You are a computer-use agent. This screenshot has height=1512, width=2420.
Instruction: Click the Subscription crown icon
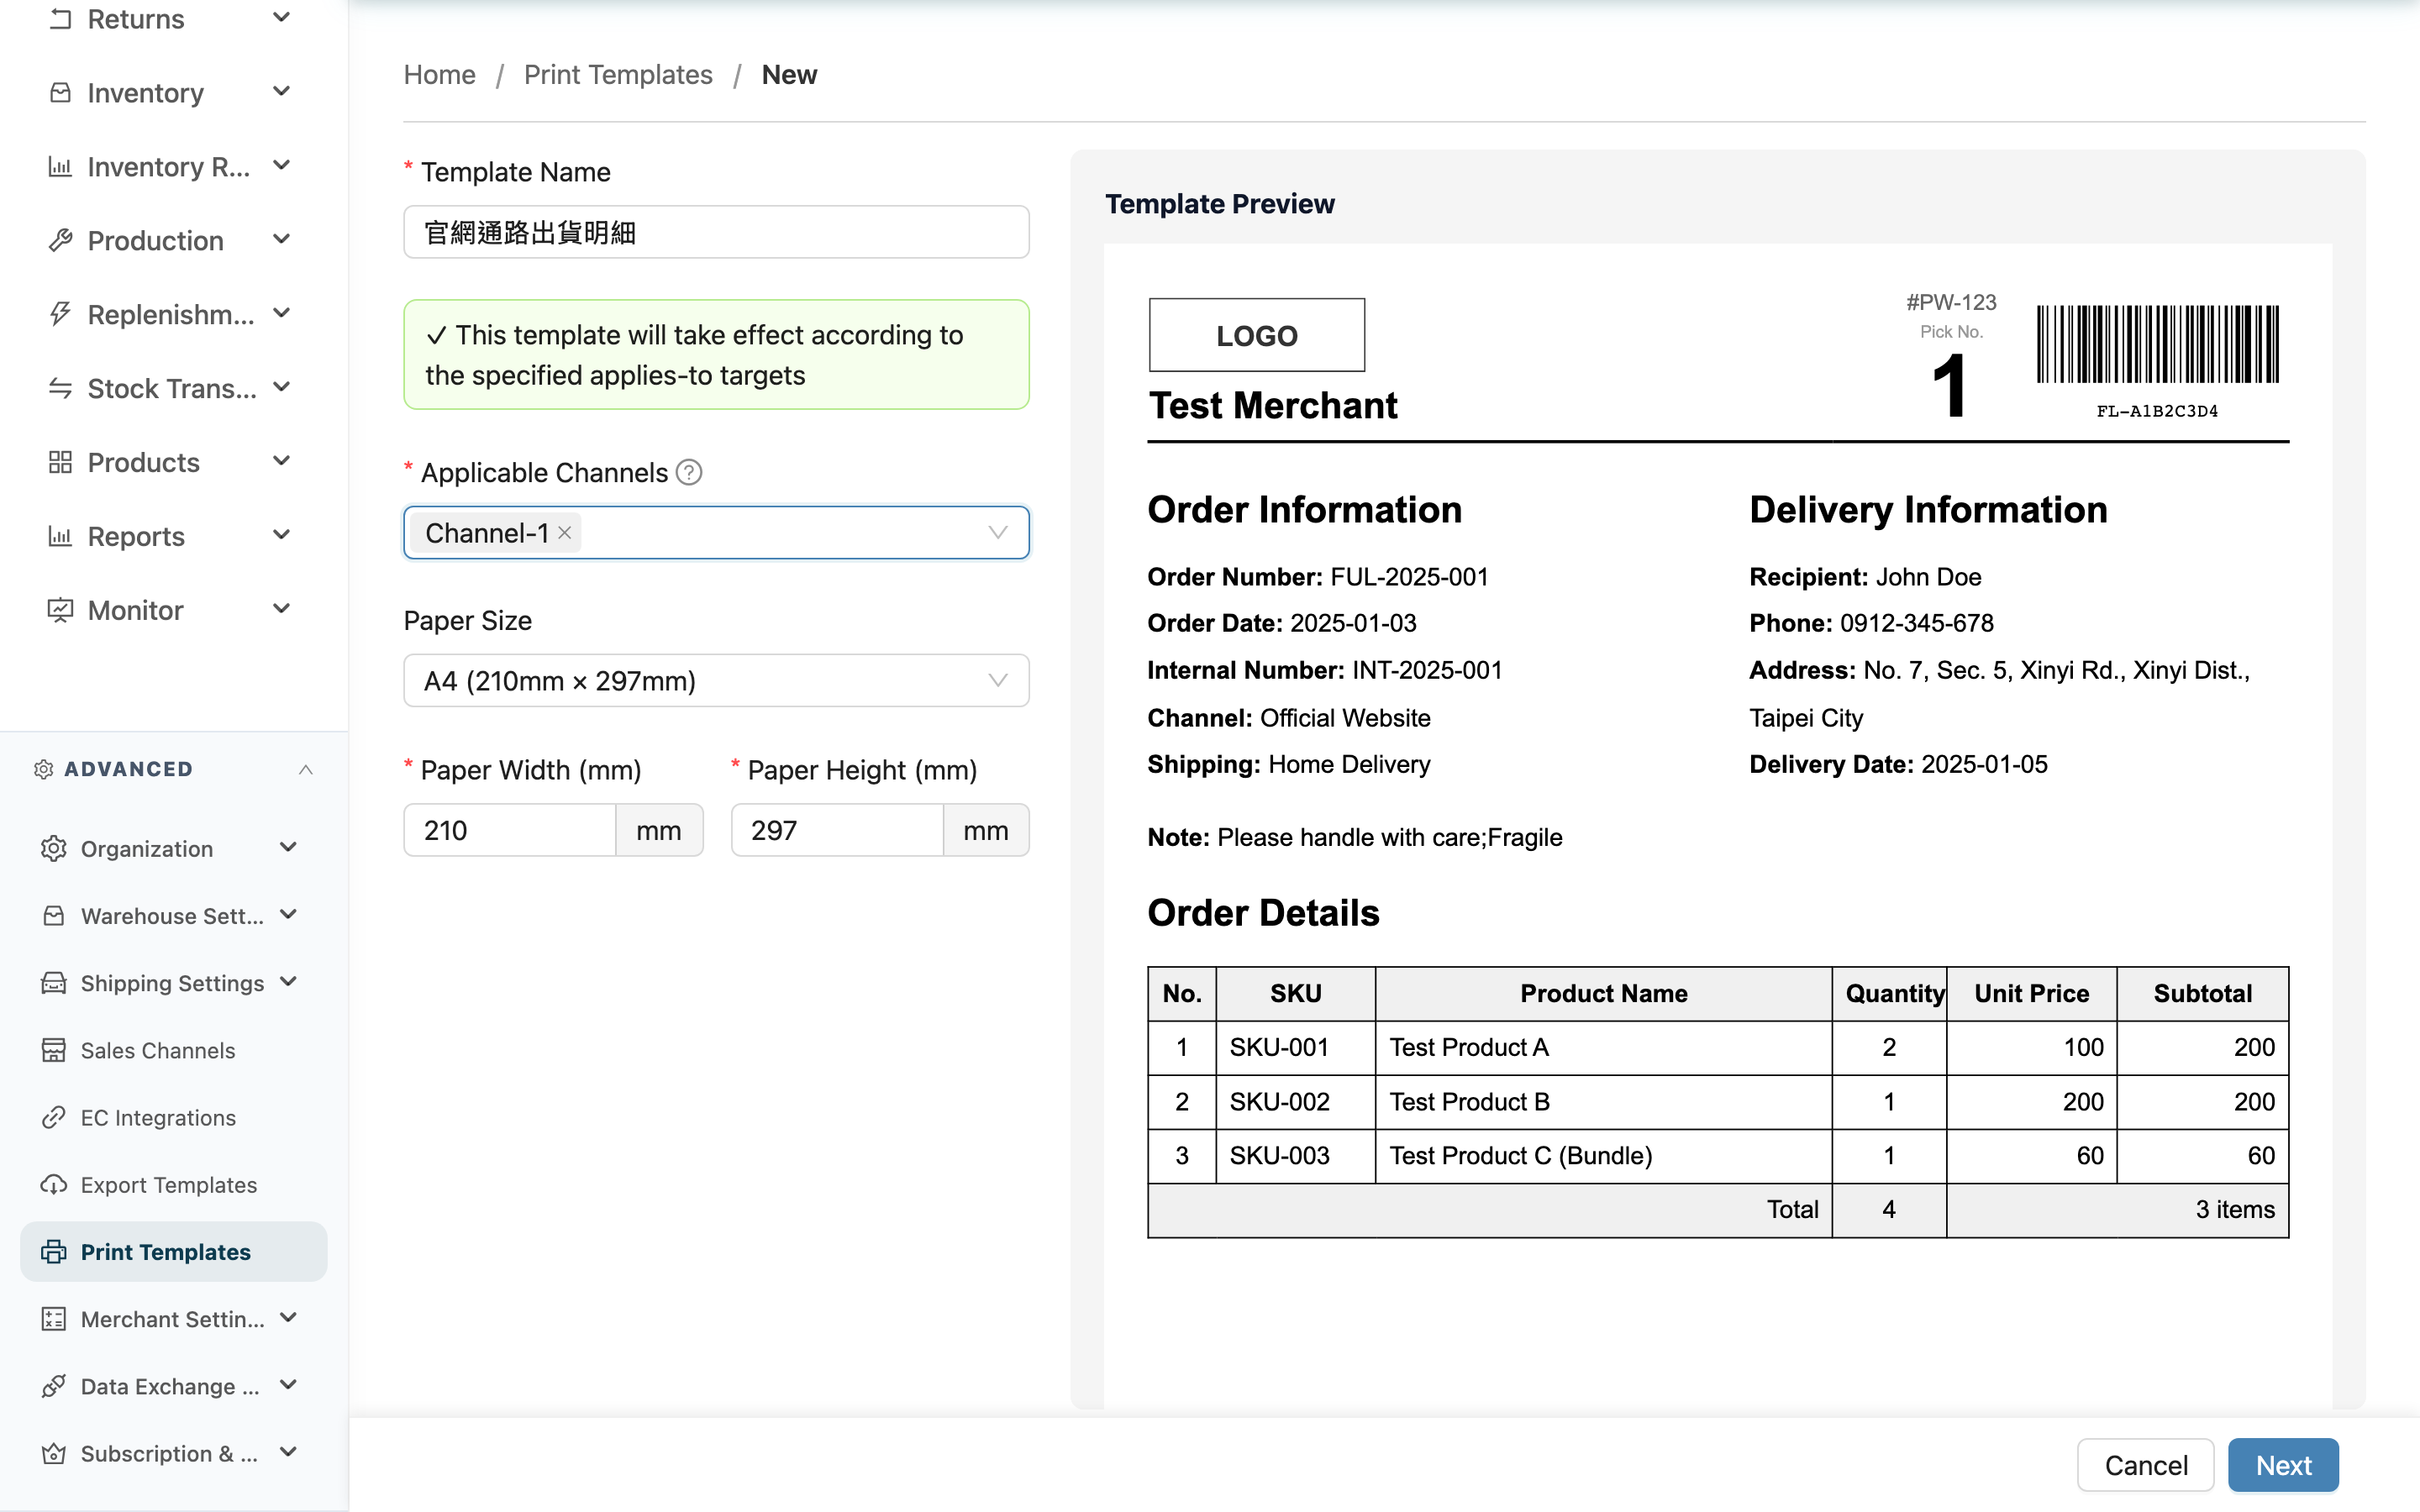point(54,1454)
